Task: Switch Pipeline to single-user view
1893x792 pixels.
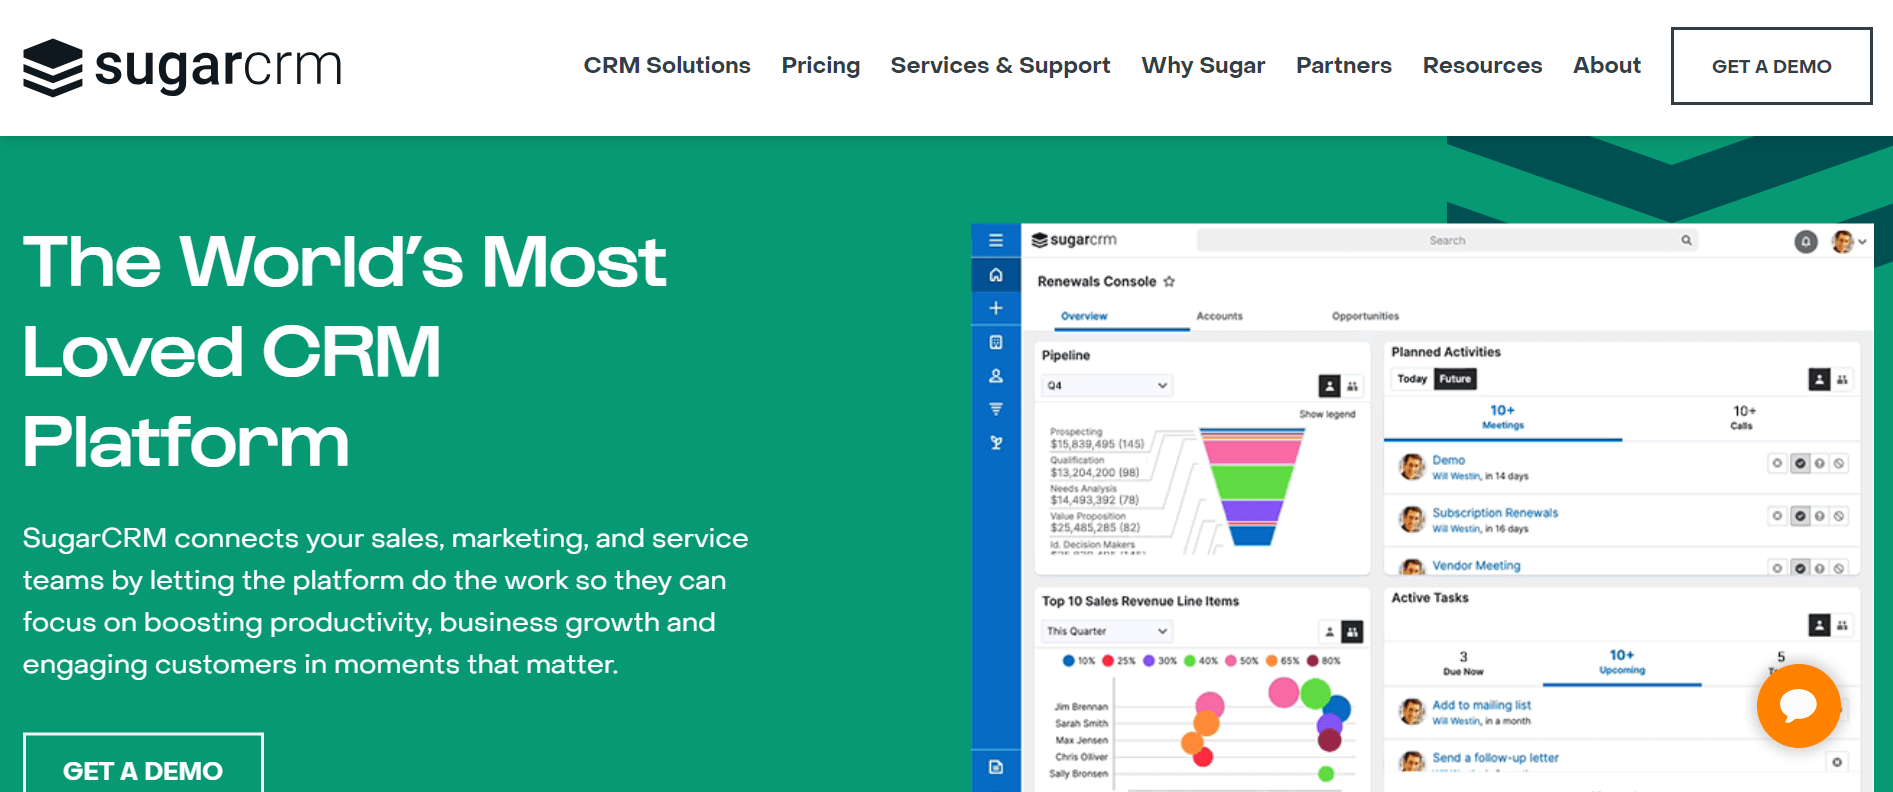Action: tap(1329, 386)
